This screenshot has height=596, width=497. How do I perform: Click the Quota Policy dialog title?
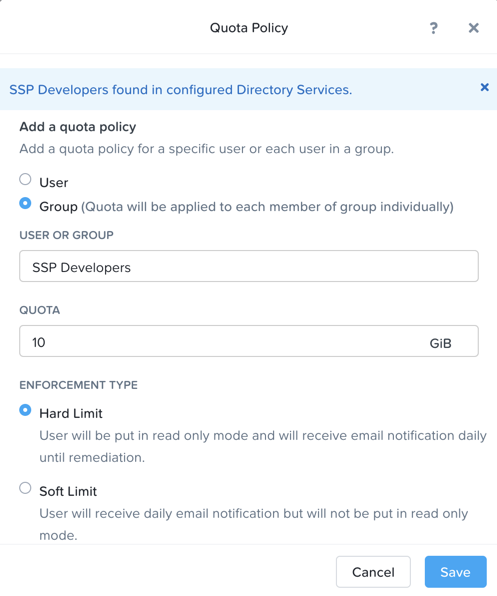pyautogui.click(x=249, y=28)
